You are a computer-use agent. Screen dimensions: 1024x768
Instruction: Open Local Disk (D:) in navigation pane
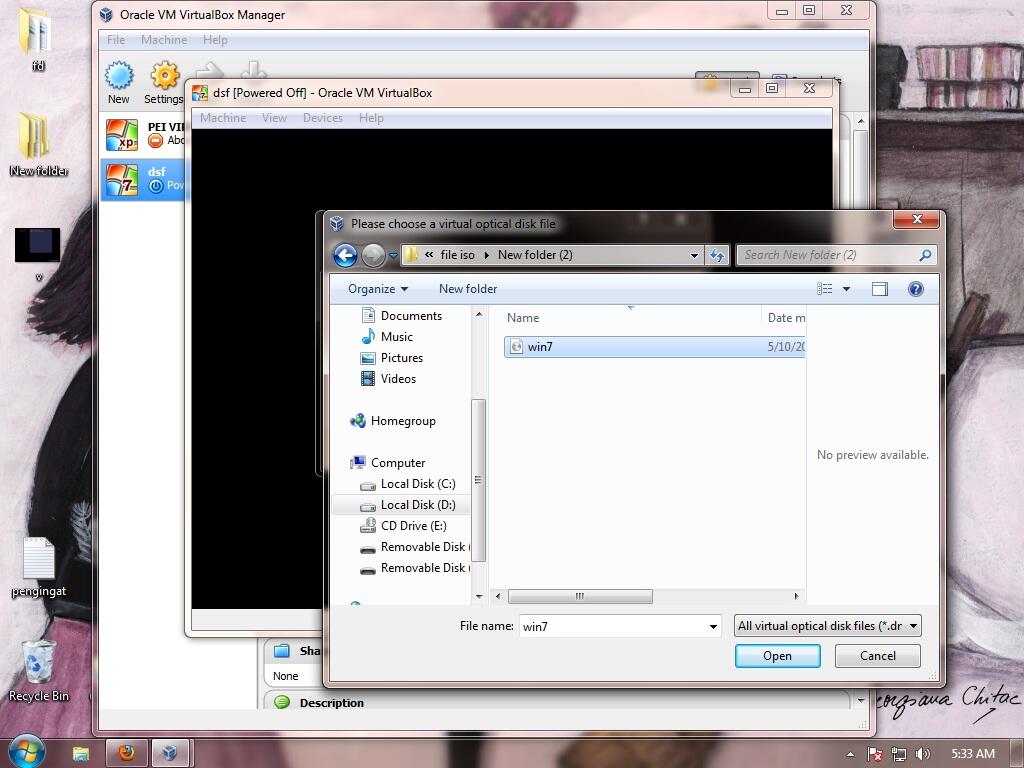coord(408,505)
